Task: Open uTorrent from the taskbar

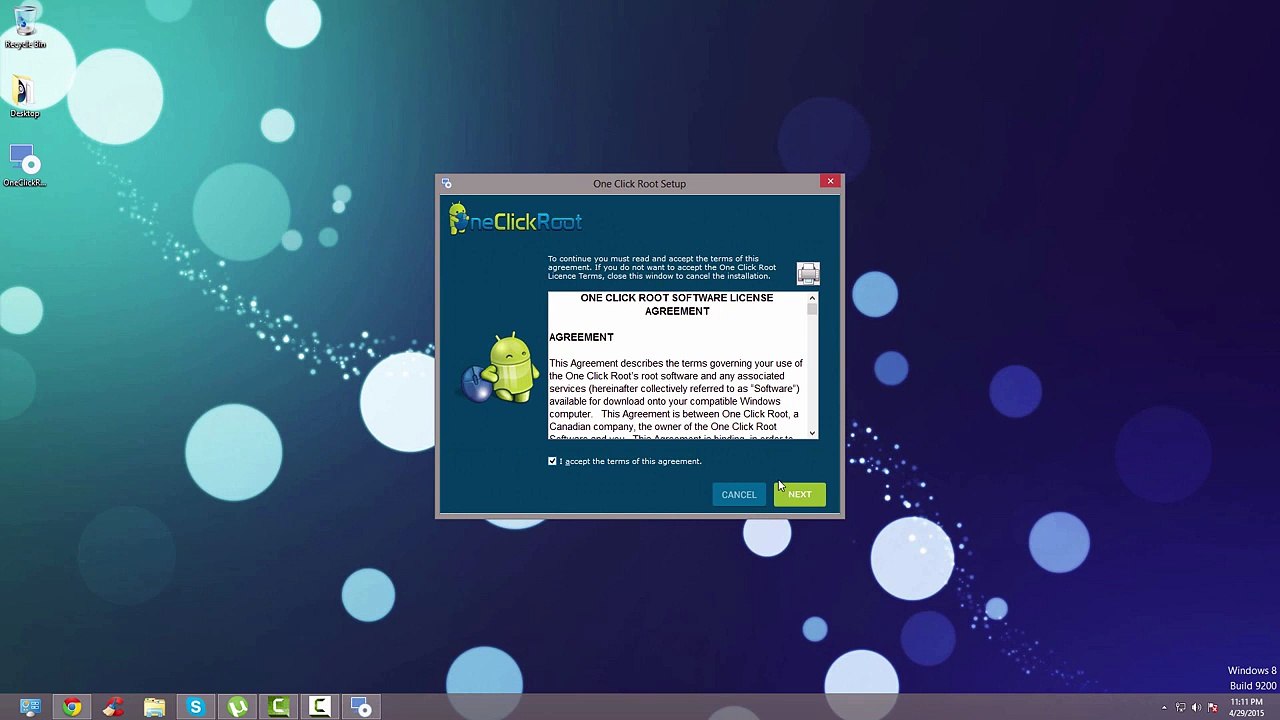Action: click(x=237, y=707)
